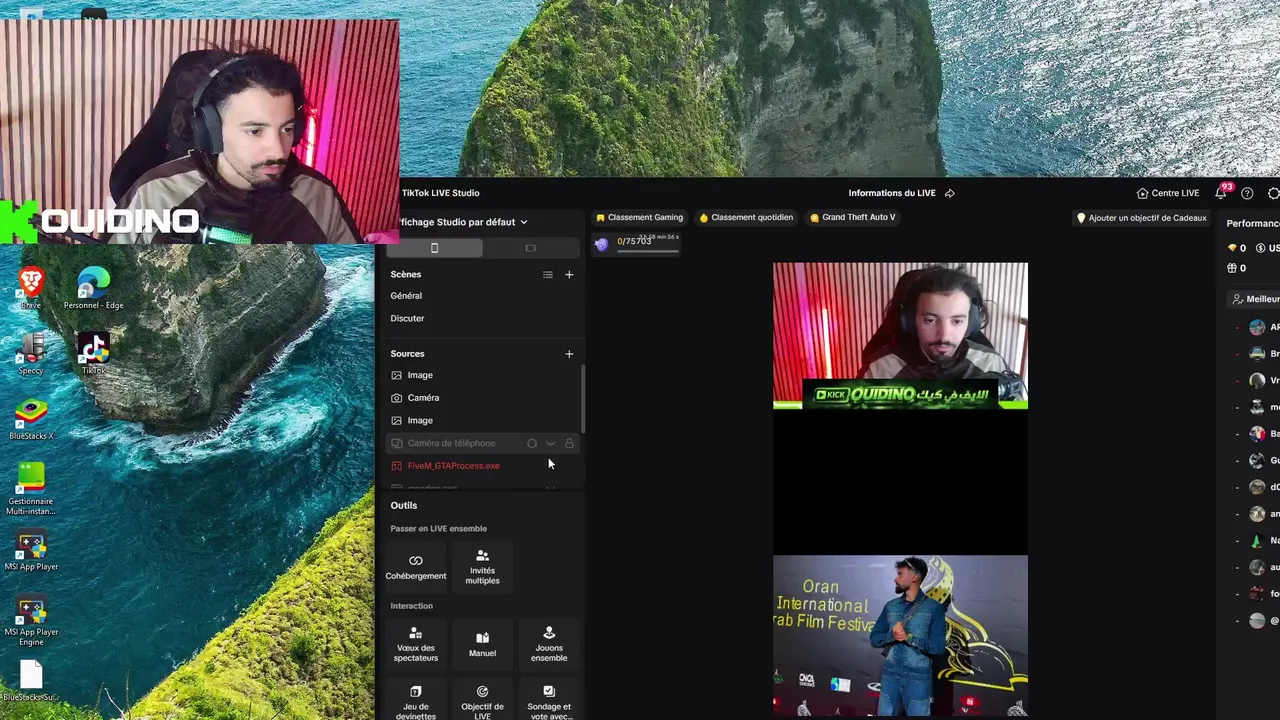Click the Outils section heading
The width and height of the screenshot is (1280, 720).
coord(404,506)
